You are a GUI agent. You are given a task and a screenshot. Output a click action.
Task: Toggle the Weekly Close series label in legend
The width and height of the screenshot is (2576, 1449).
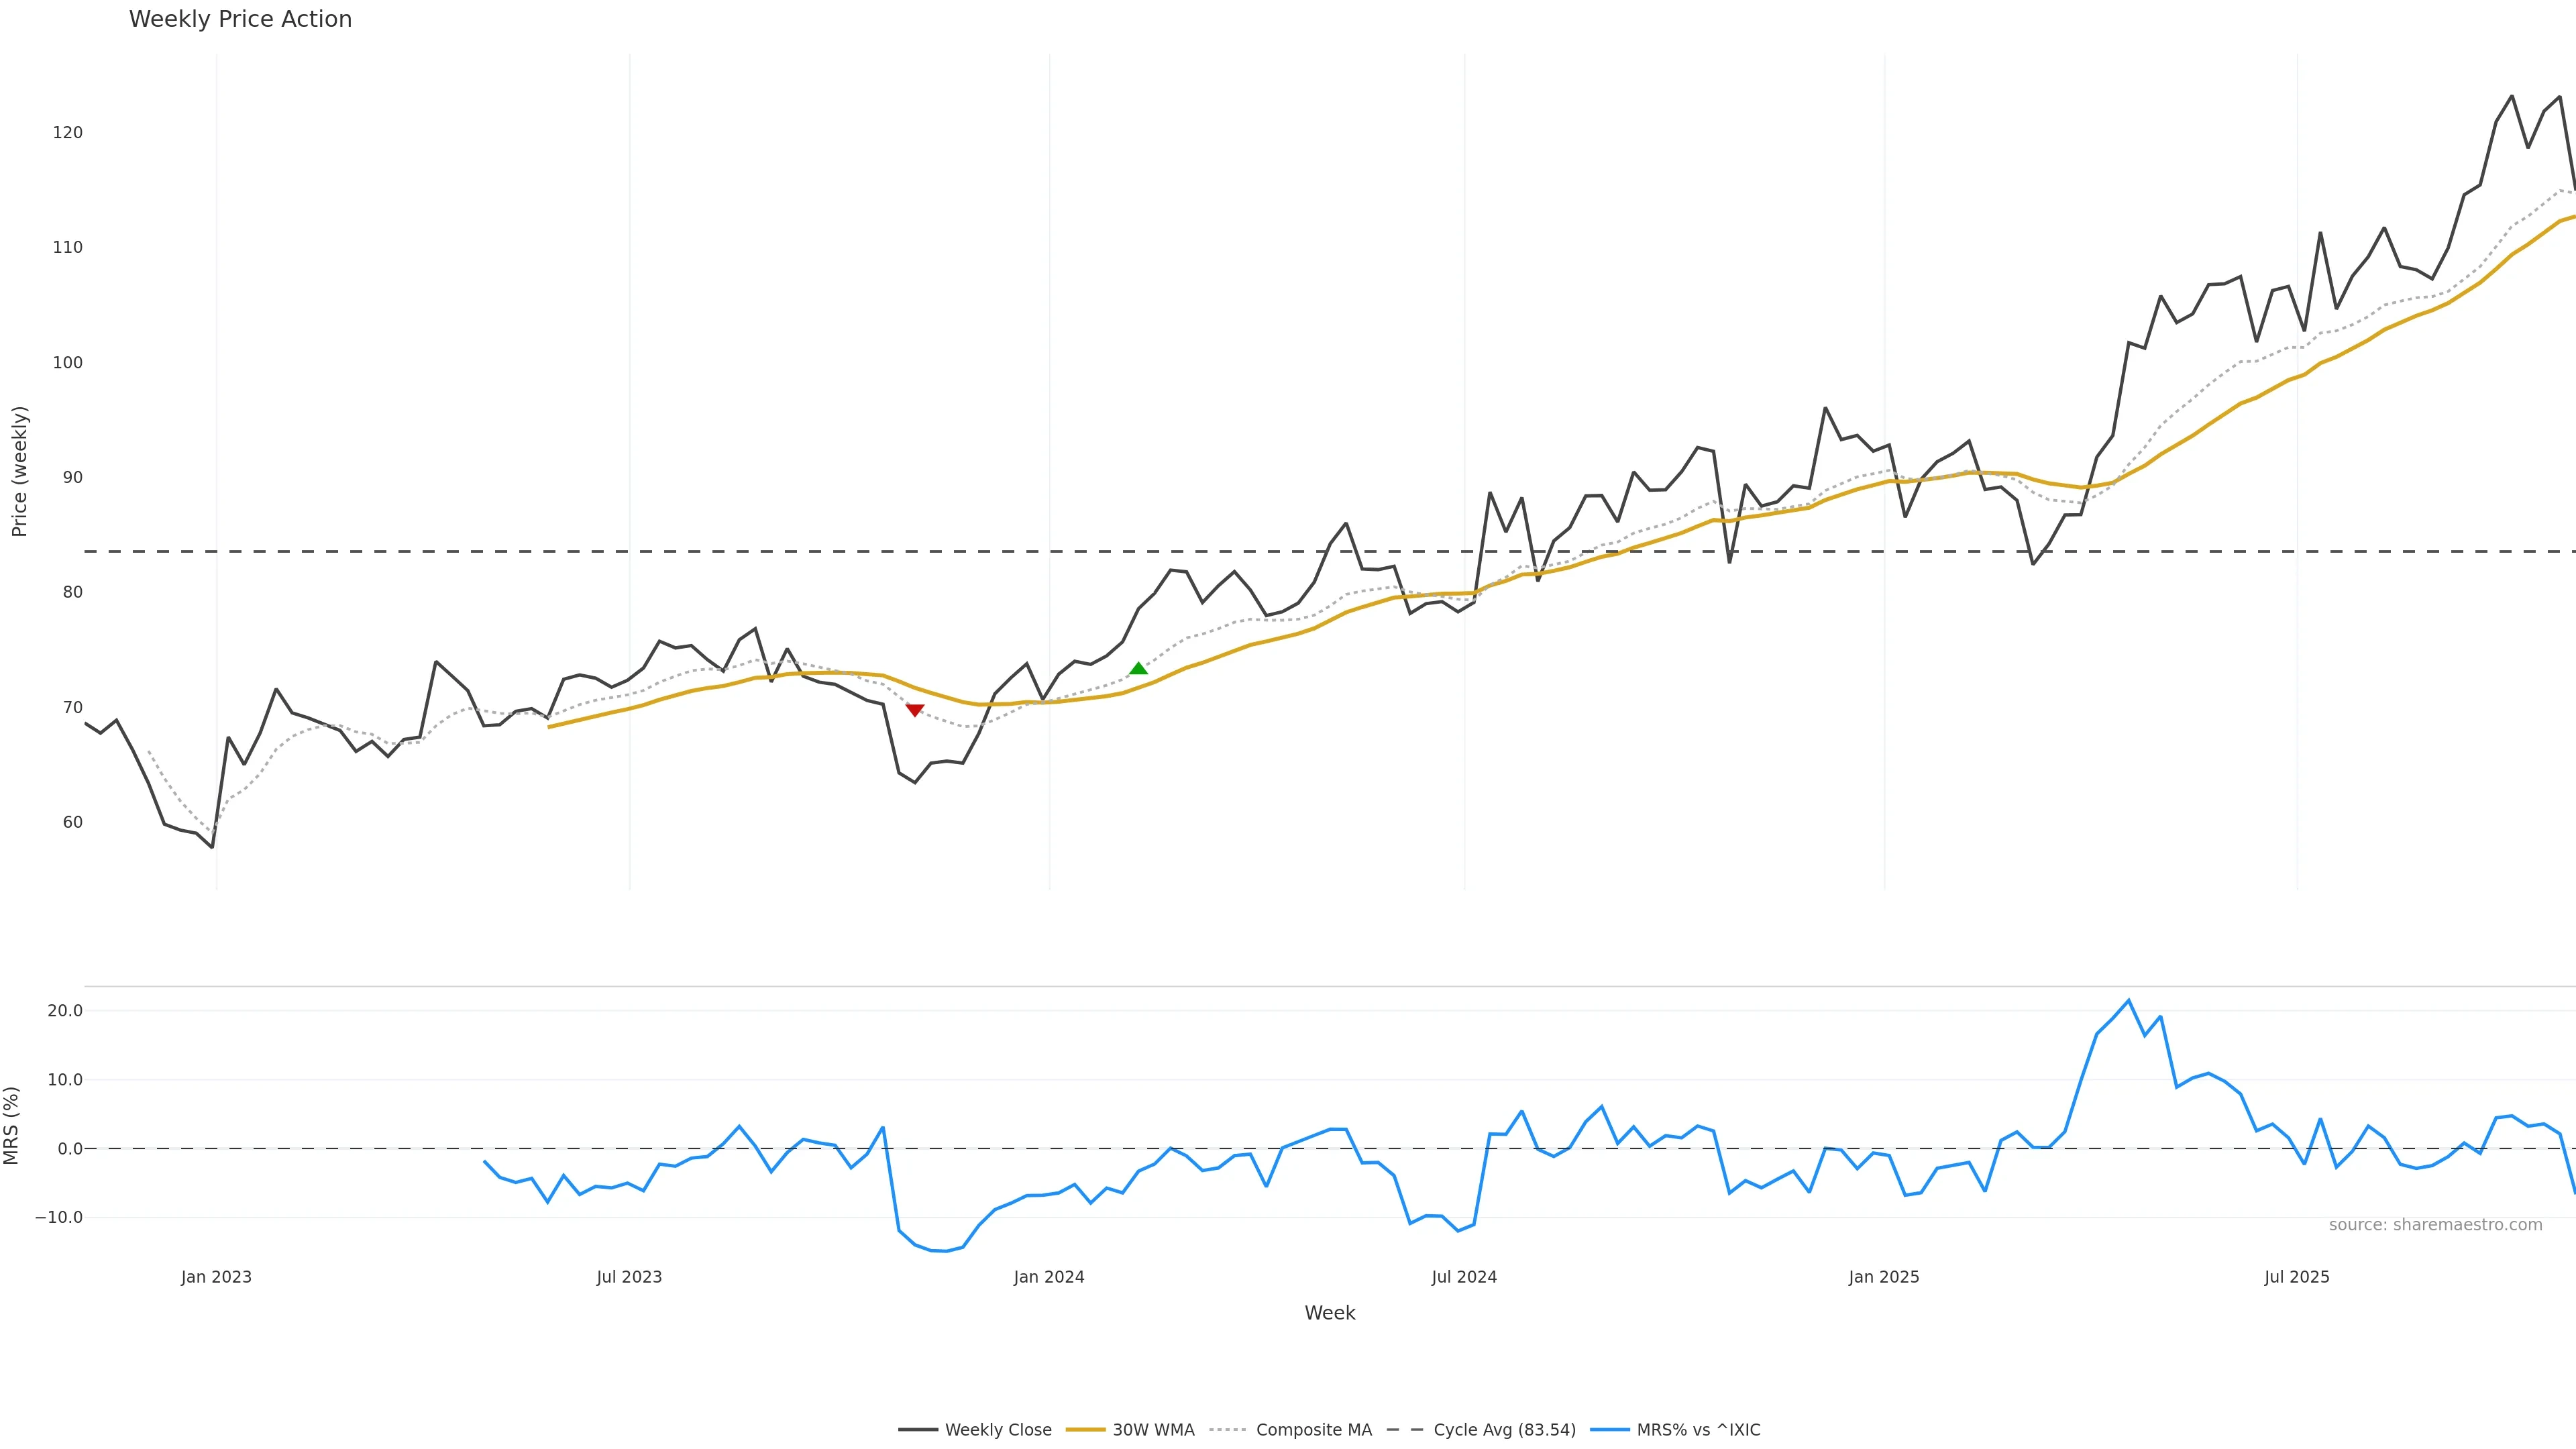click(998, 1430)
